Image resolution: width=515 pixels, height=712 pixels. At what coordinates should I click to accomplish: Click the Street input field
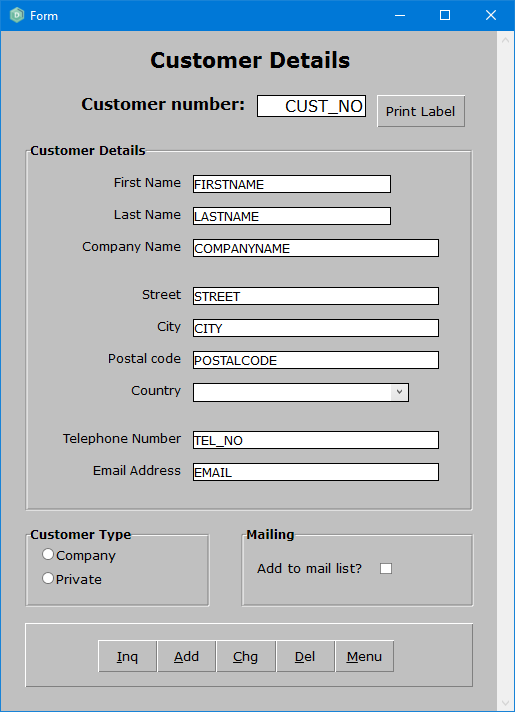tap(316, 296)
